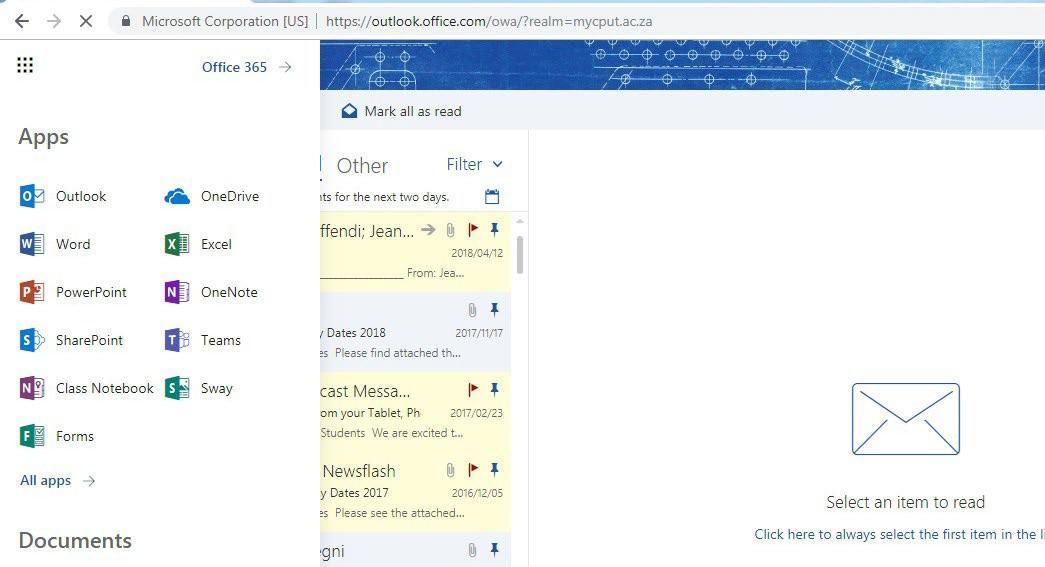
Task: Click the events for next two days text
Action: click(385, 197)
